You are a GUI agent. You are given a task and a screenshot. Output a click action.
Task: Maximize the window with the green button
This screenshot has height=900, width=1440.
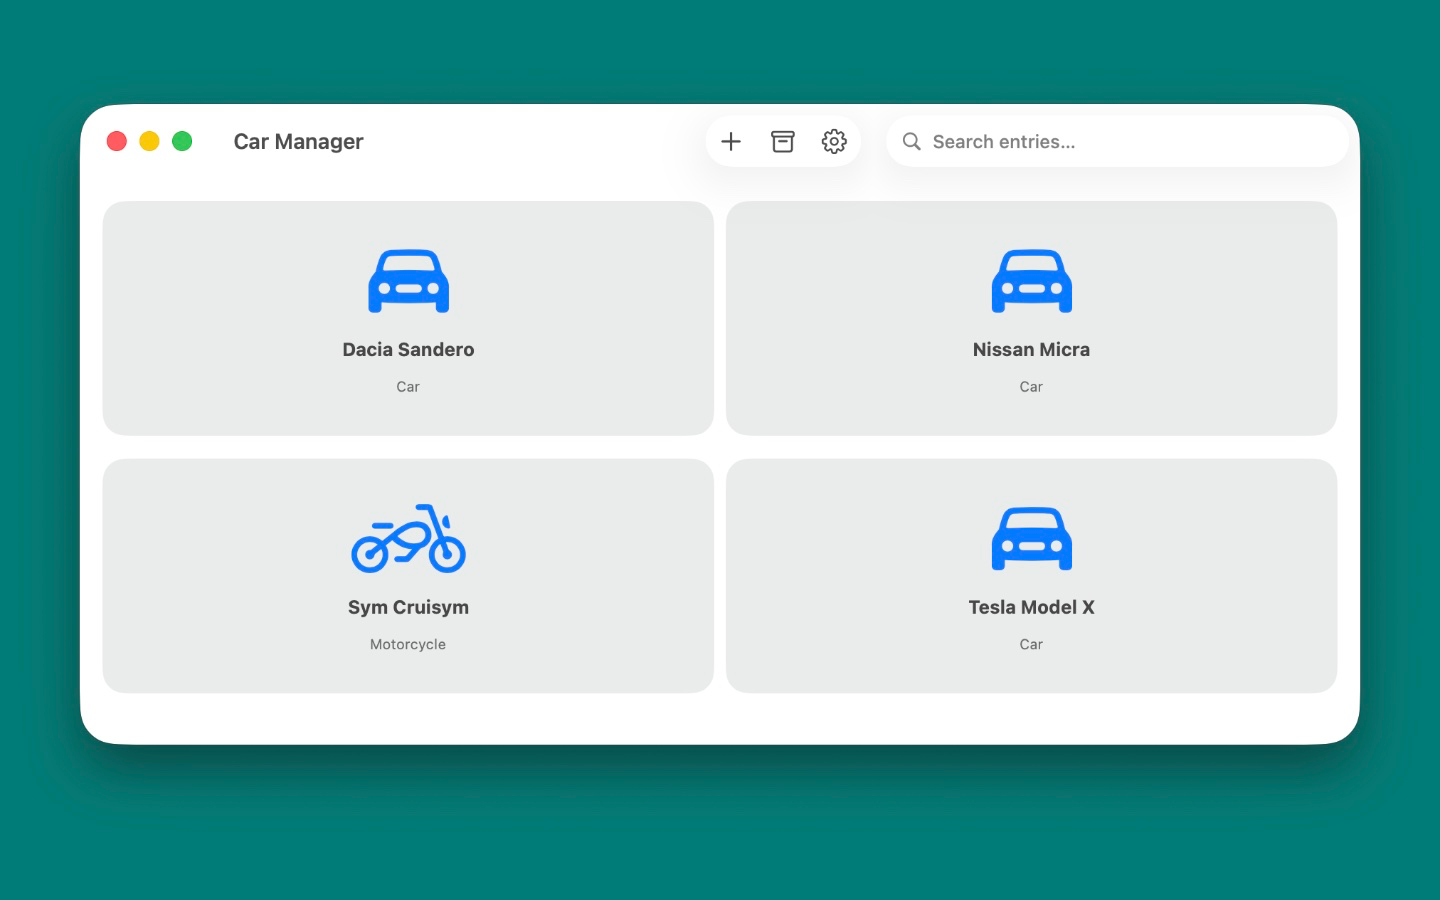click(182, 141)
